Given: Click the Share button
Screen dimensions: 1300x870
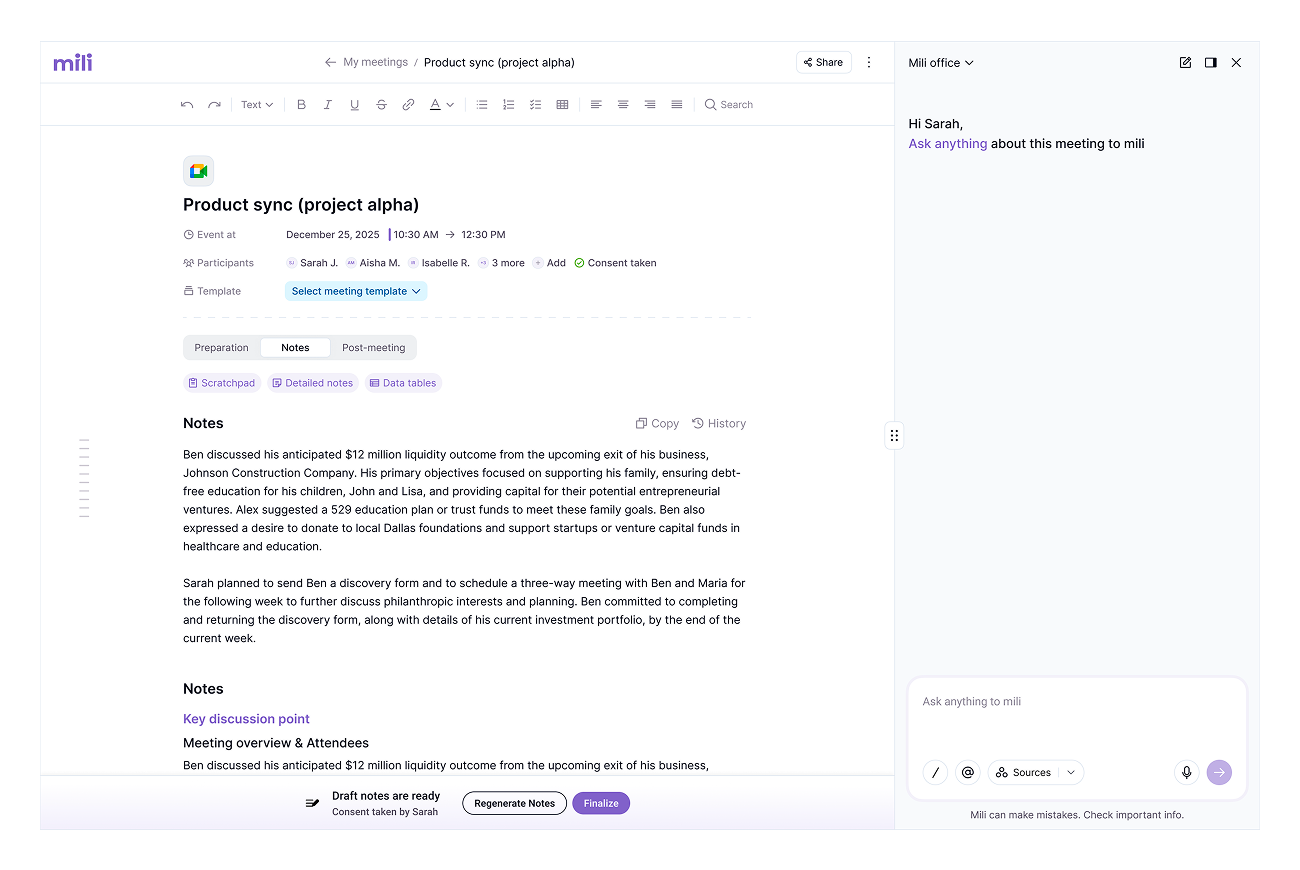Looking at the screenshot, I should pos(824,62).
